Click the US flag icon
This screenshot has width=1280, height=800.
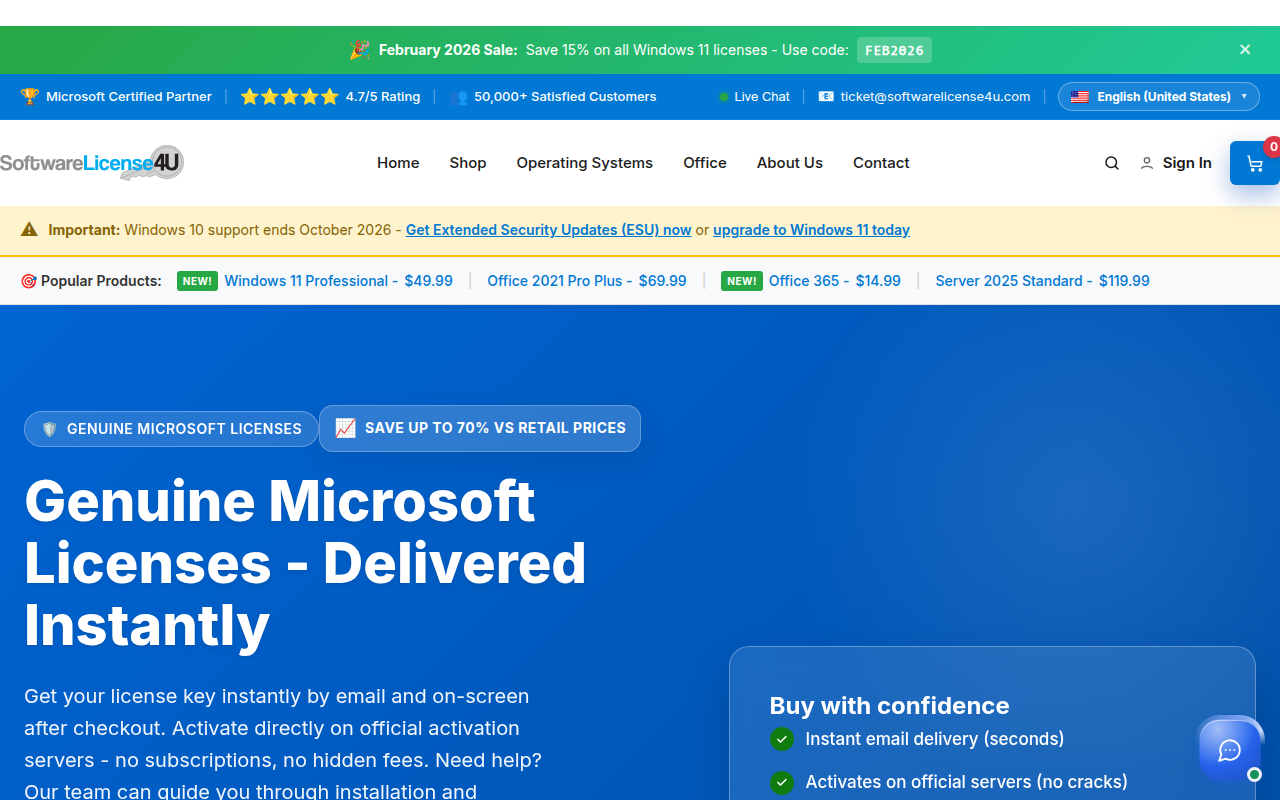1080,97
